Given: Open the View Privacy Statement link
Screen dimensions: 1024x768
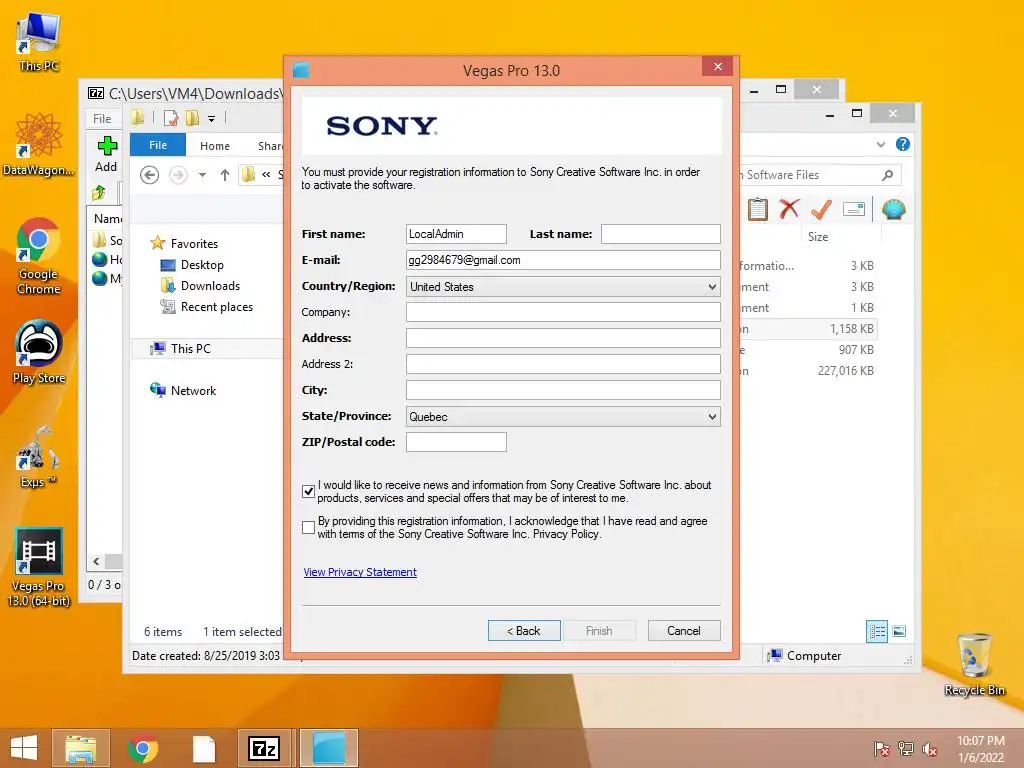Looking at the screenshot, I should click(x=360, y=572).
